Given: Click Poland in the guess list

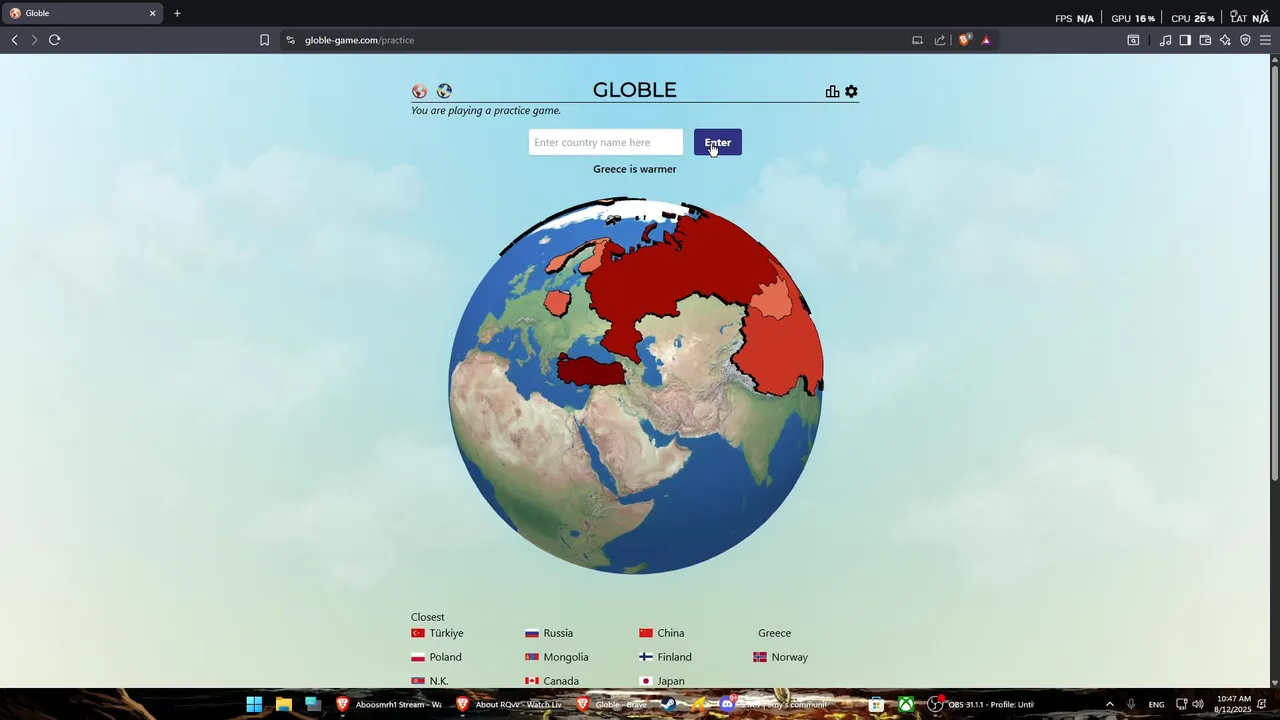Looking at the screenshot, I should [x=436, y=657].
